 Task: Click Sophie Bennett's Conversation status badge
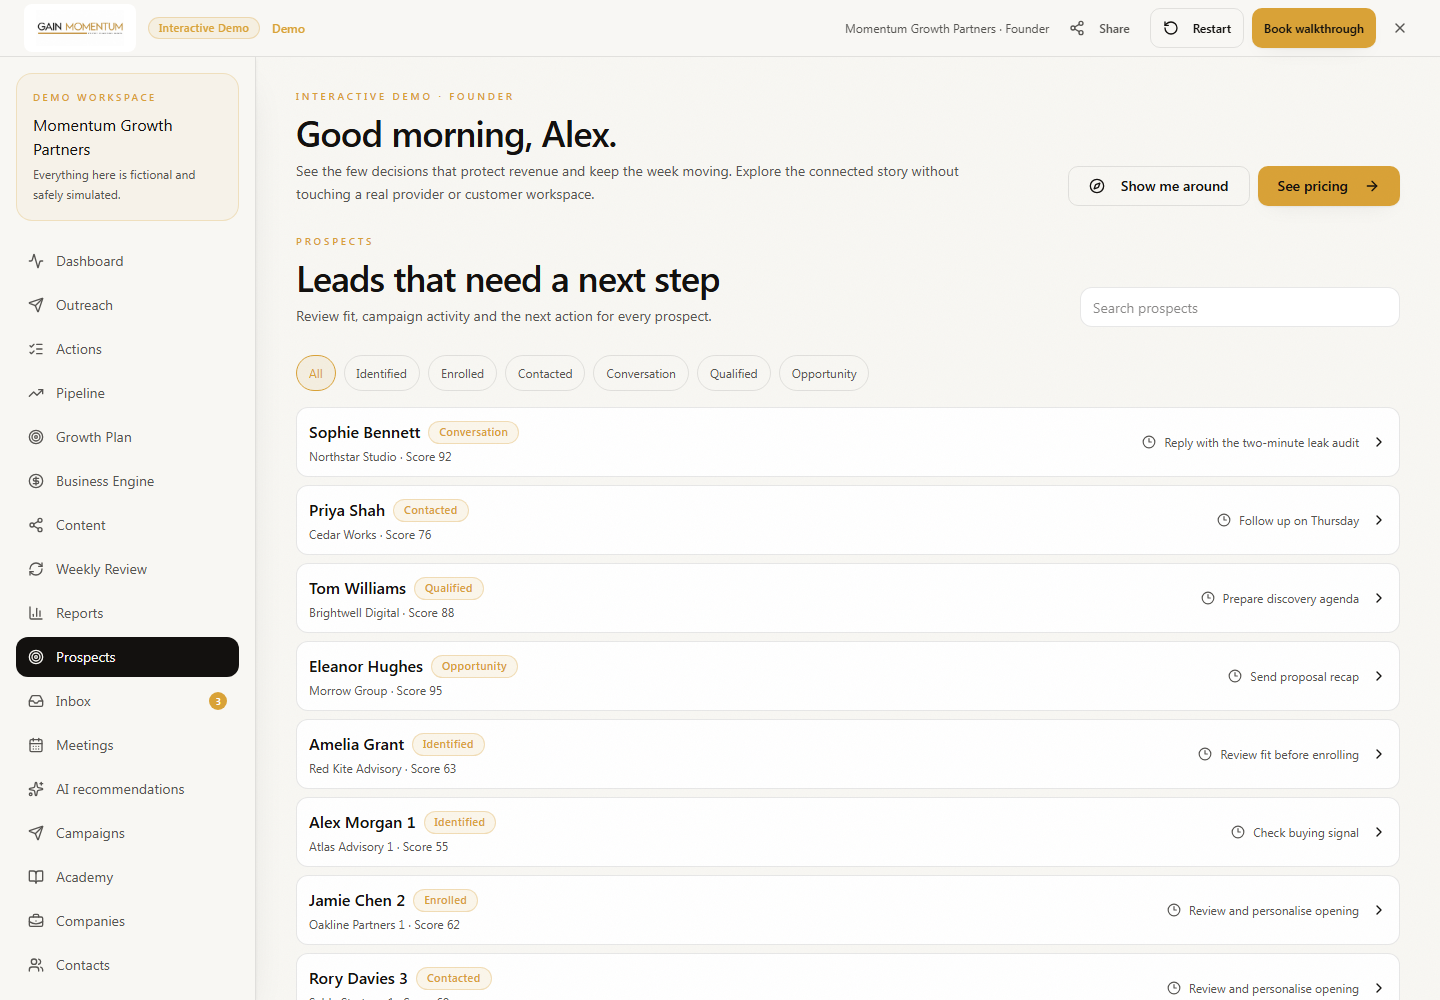(x=474, y=432)
